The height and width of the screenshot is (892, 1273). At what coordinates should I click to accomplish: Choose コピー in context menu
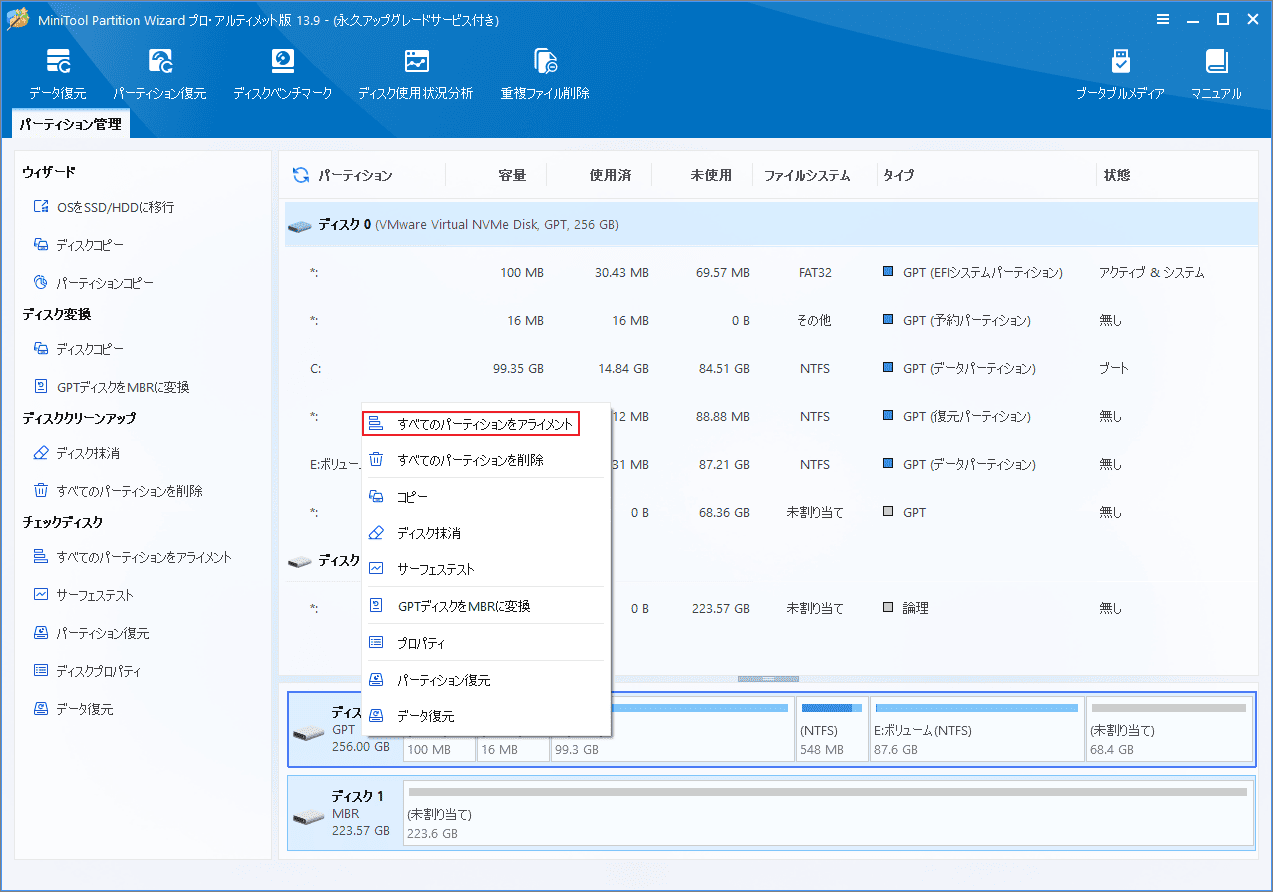pyautogui.click(x=486, y=497)
